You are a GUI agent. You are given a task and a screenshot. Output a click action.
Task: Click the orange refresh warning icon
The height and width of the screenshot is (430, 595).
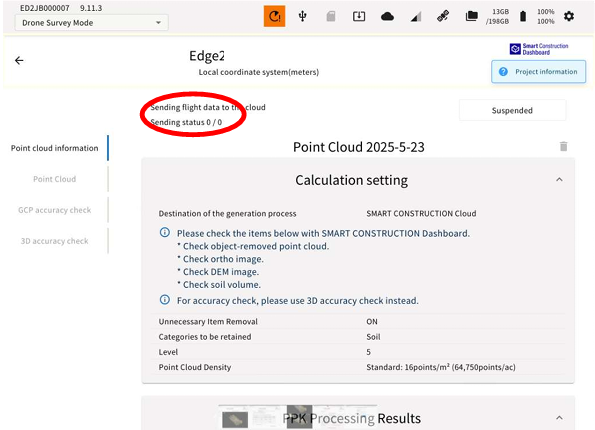274,16
